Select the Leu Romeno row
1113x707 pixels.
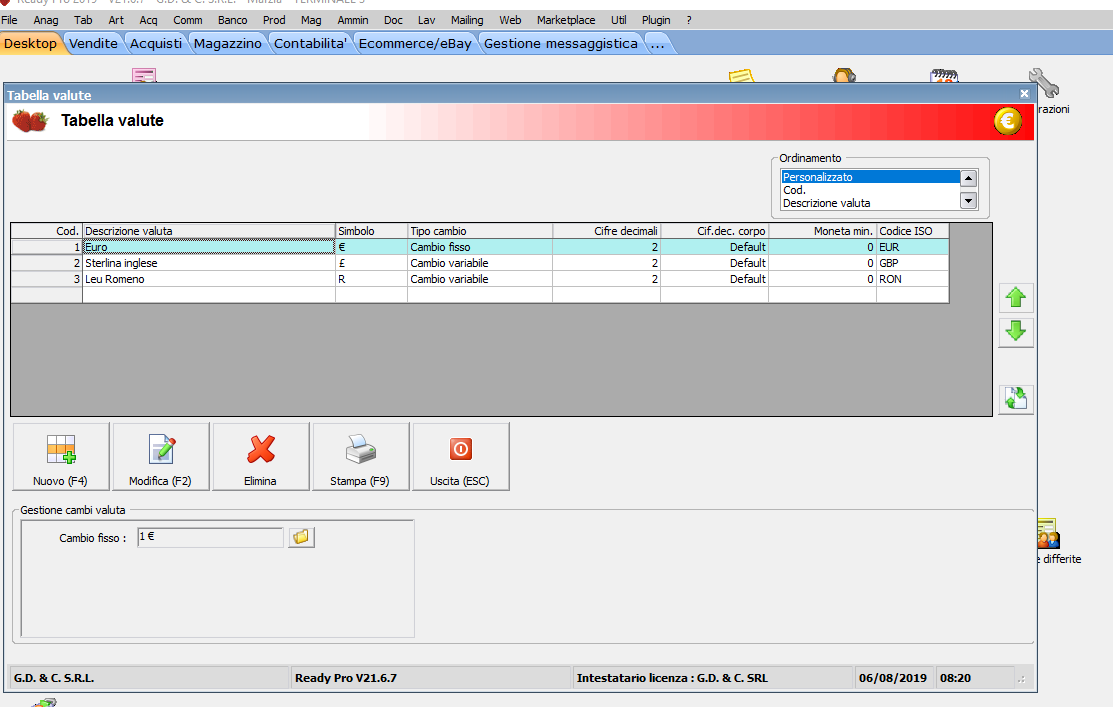[x=480, y=279]
